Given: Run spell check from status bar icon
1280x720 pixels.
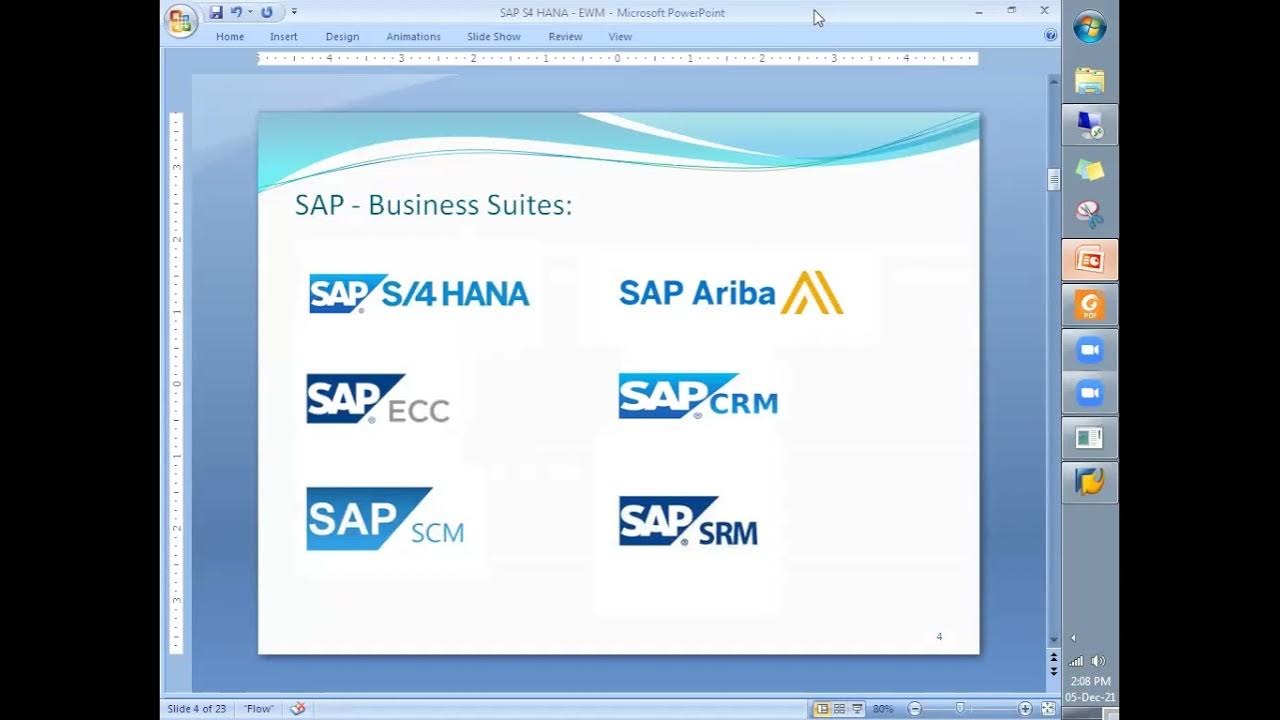Looking at the screenshot, I should click(x=297, y=709).
